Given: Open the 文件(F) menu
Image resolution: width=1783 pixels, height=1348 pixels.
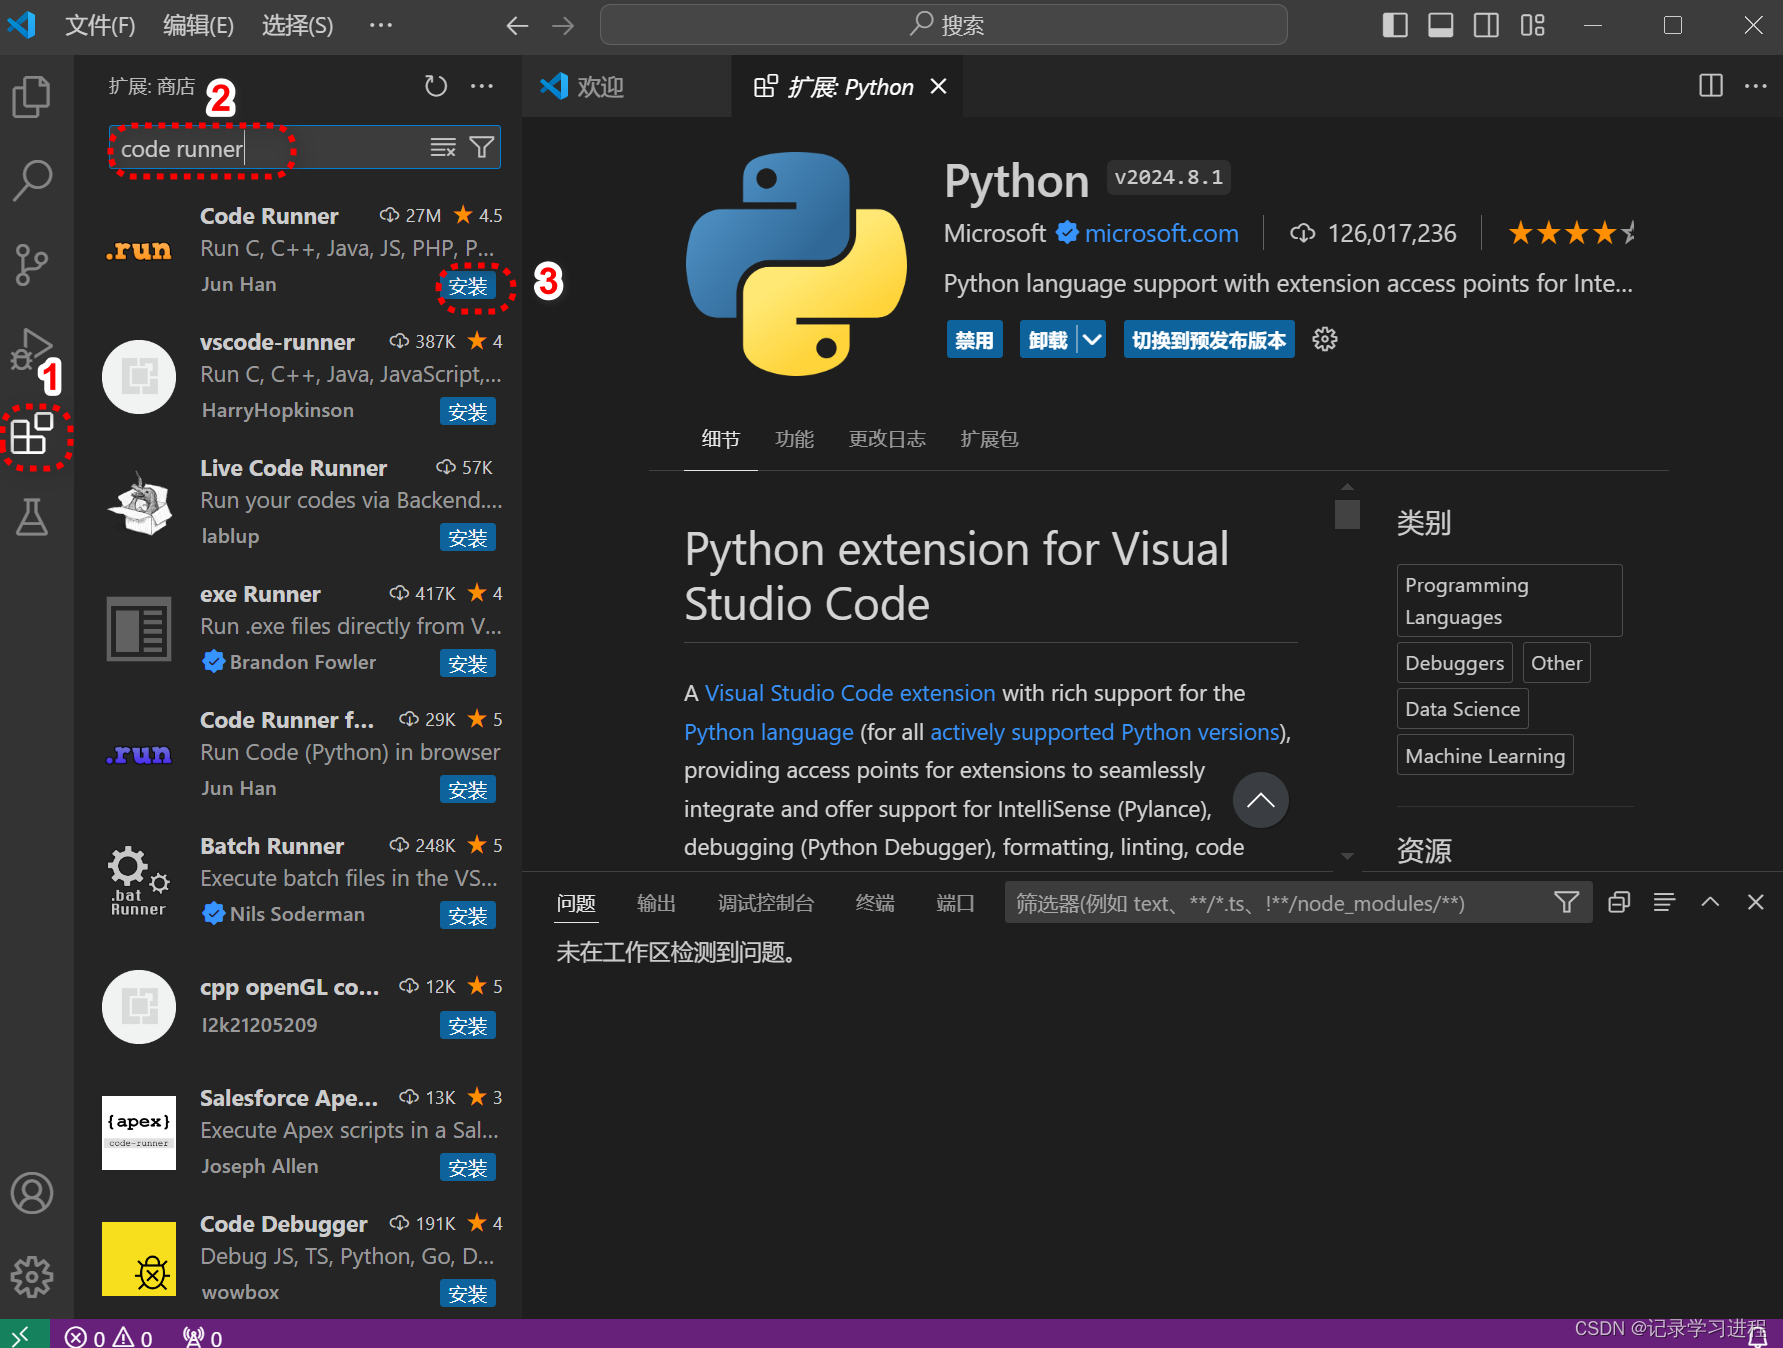Looking at the screenshot, I should 100,26.
